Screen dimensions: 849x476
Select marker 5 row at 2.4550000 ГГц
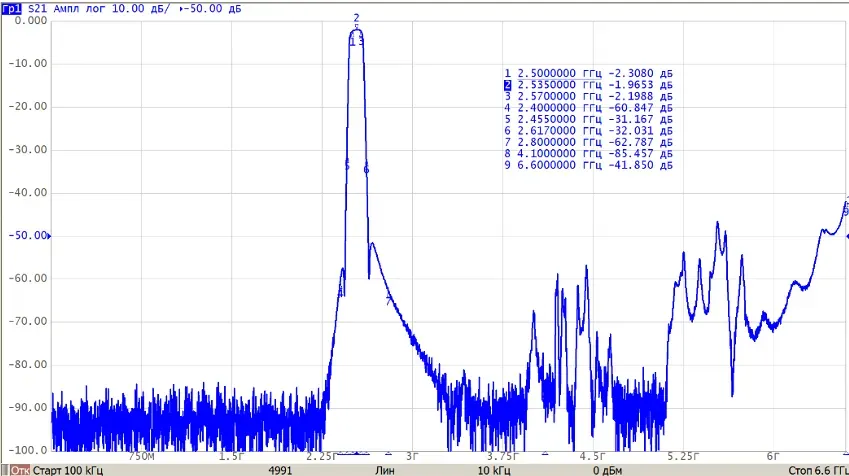tap(588, 119)
